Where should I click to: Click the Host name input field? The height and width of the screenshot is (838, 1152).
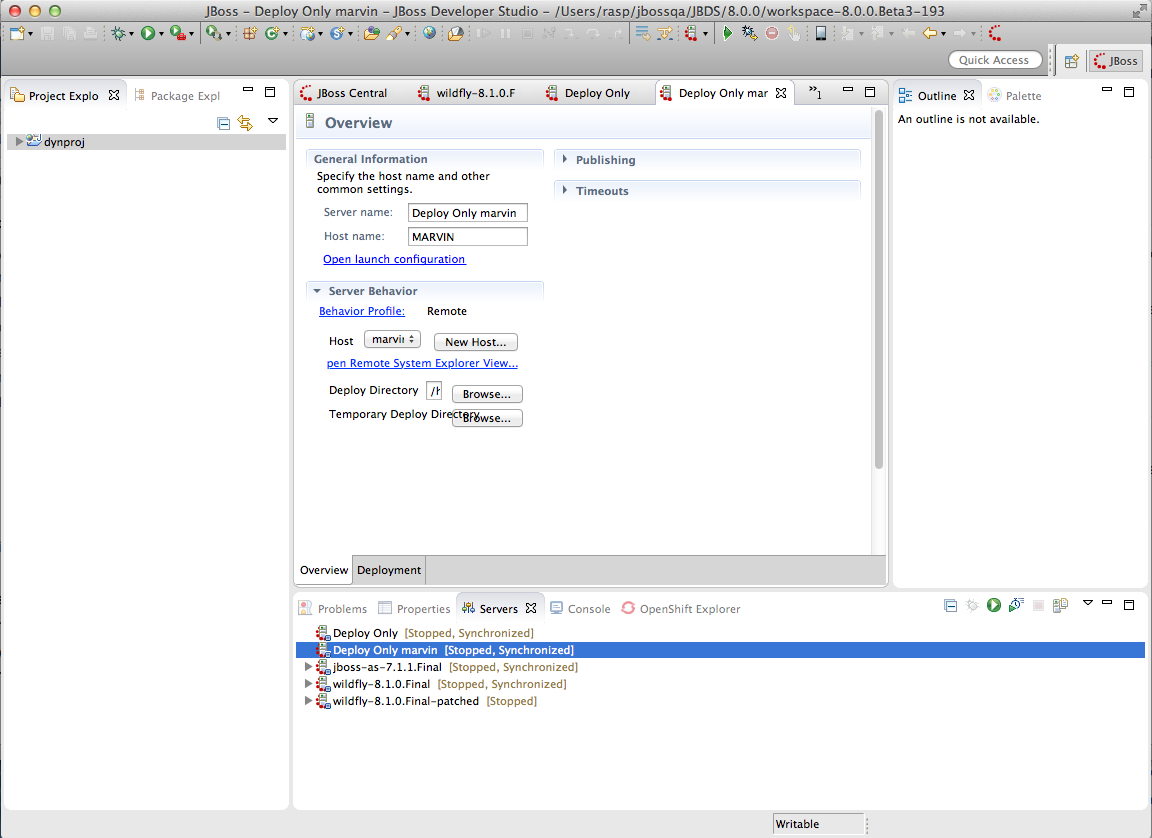[467, 236]
